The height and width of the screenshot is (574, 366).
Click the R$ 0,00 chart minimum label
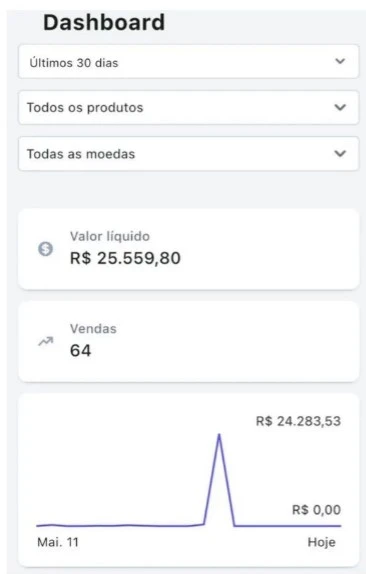316,510
